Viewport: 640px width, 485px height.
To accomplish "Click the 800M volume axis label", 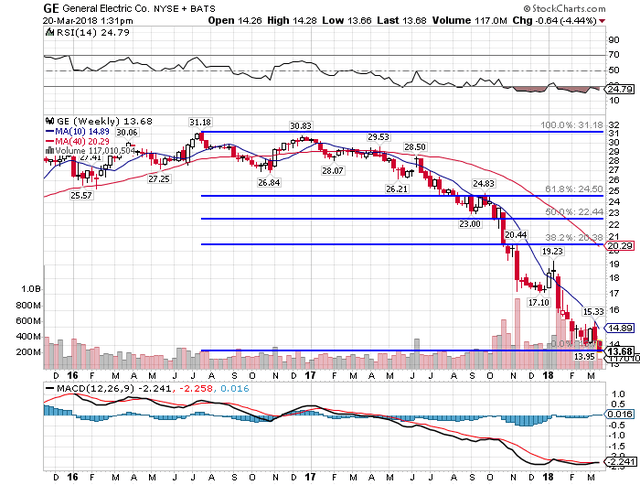I will click(29, 305).
